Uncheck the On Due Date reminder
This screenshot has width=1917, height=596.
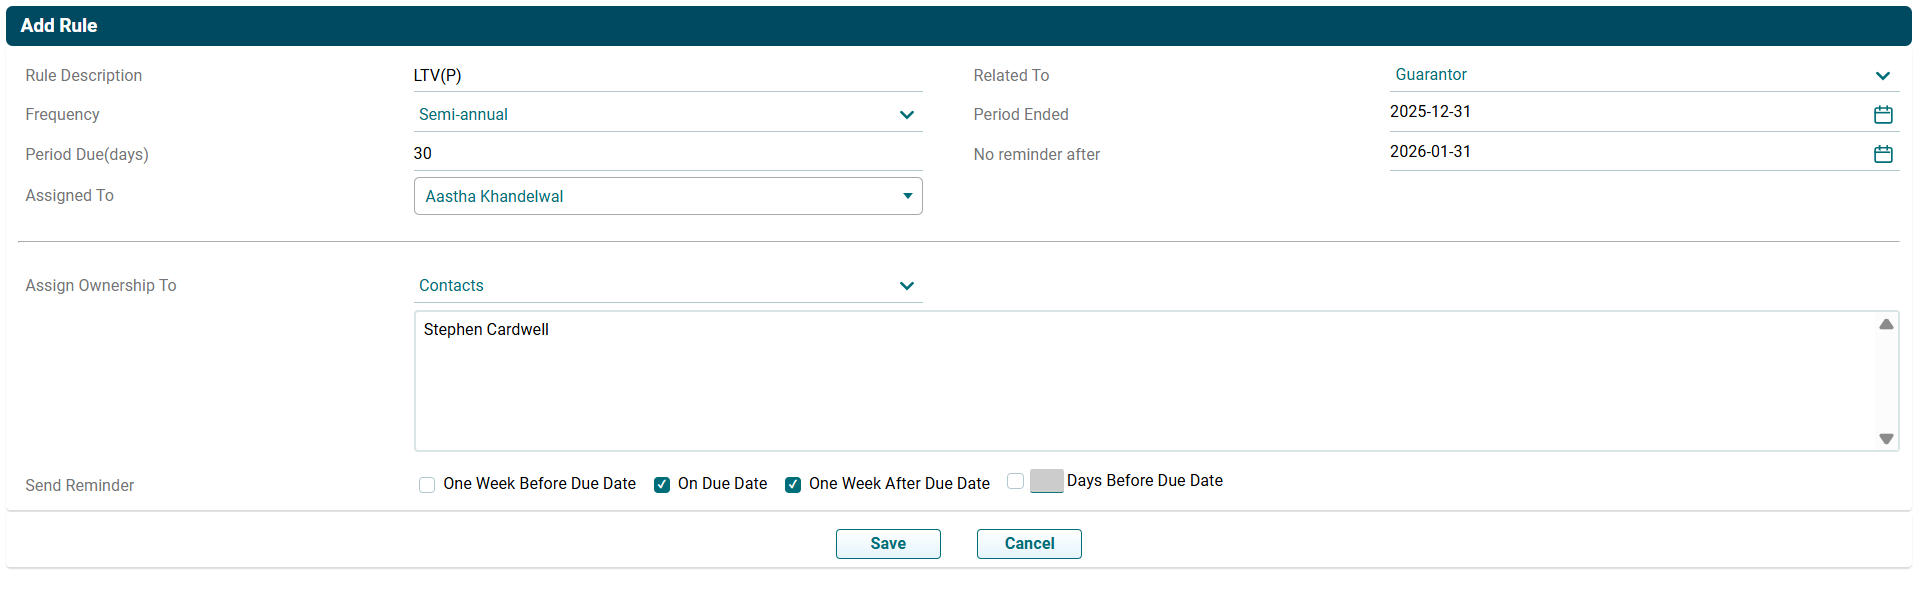(x=662, y=485)
